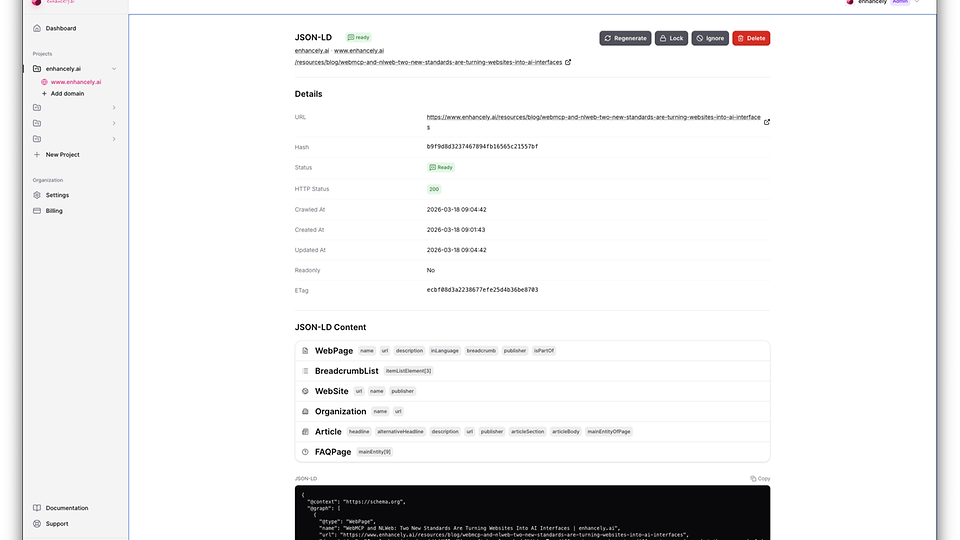The height and width of the screenshot is (540, 960).
Task: Click the WebPage schema type icon
Action: pyautogui.click(x=305, y=351)
